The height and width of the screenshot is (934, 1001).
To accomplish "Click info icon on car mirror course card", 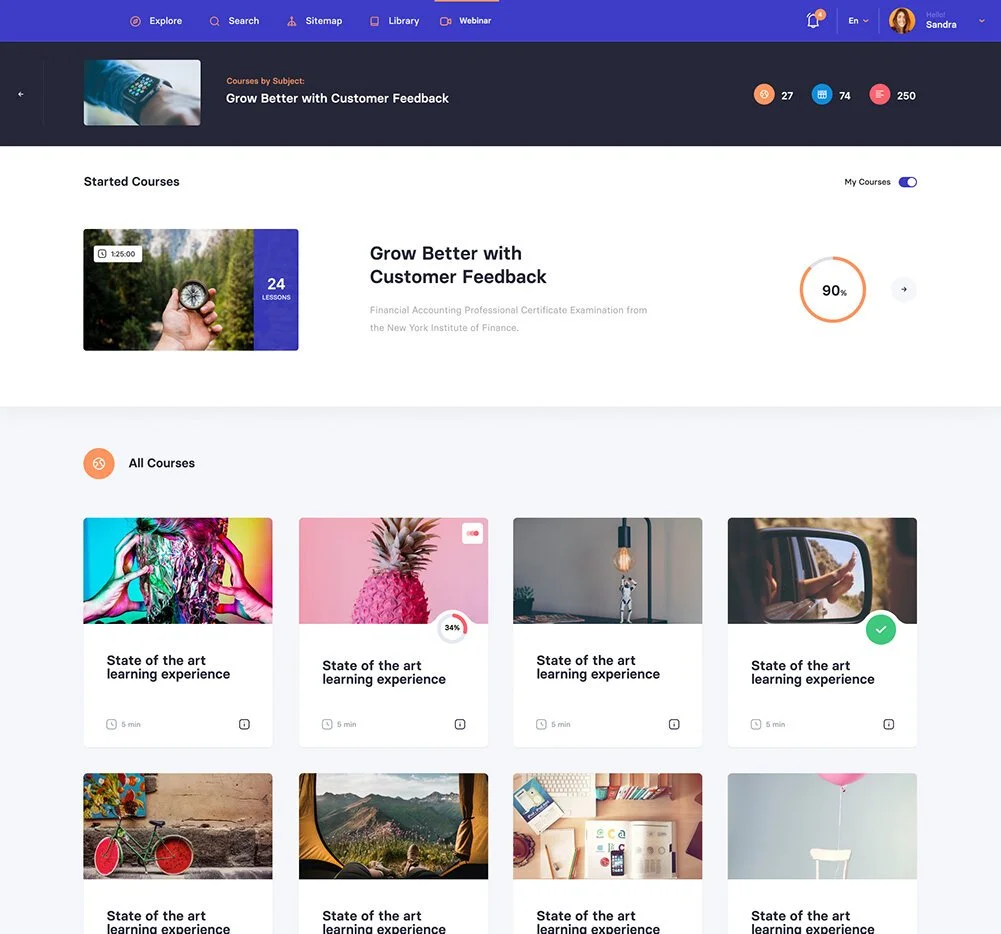I will click(x=889, y=724).
